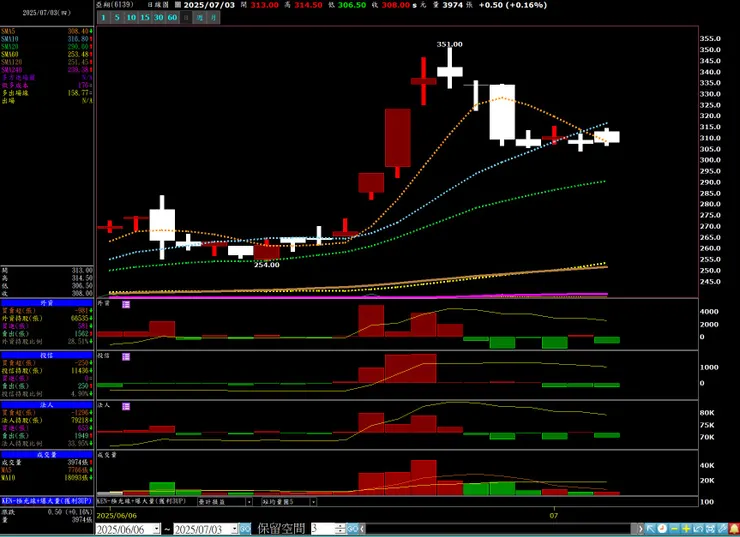The height and width of the screenshot is (537, 740).
Task: Click the 成交量 blue panel header
Action: click(47, 454)
